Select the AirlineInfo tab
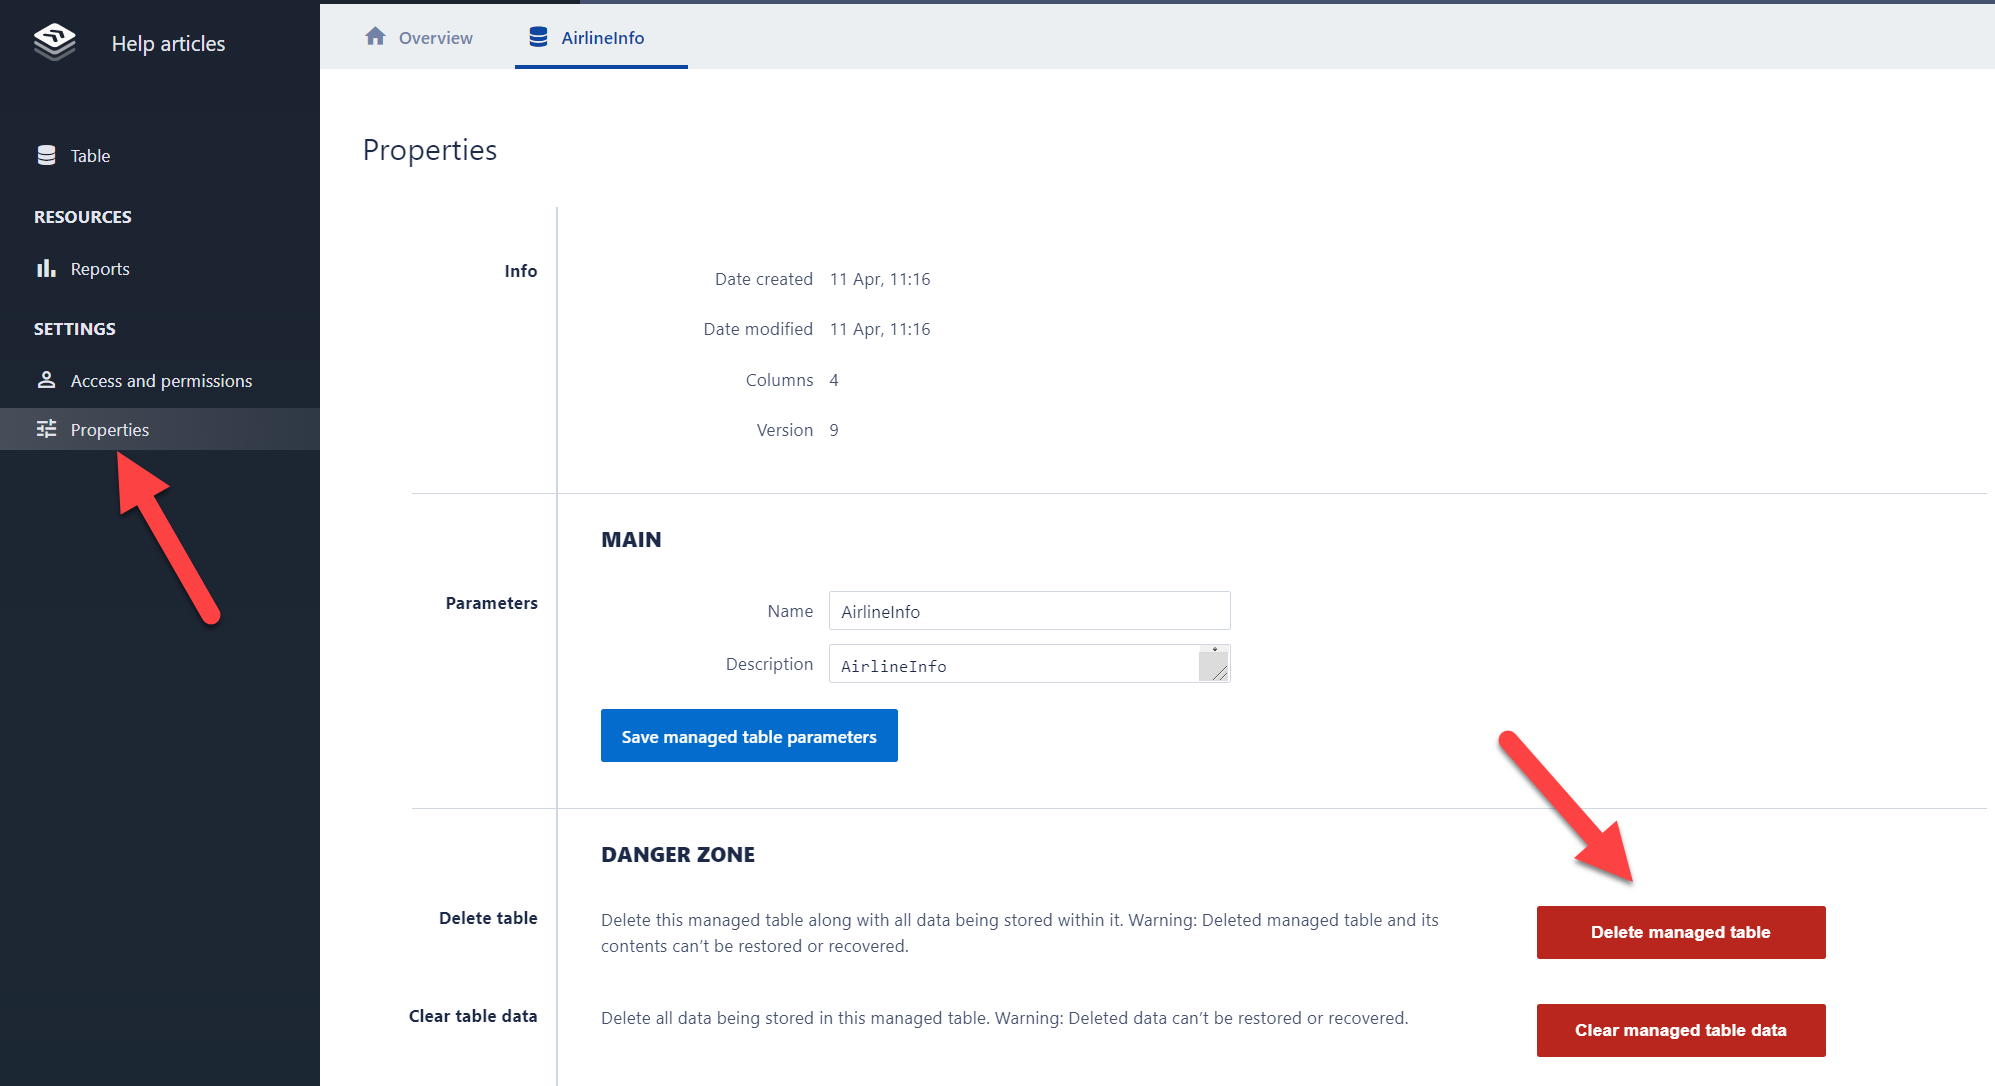 602,38
